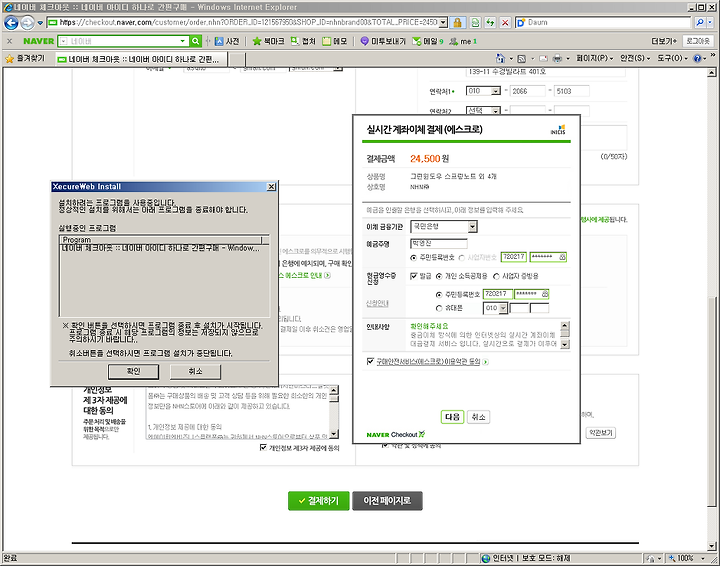This screenshot has width=720, height=566.
Task: Open the 010 mobile prefix dropdown in payment popup
Action: [496, 308]
